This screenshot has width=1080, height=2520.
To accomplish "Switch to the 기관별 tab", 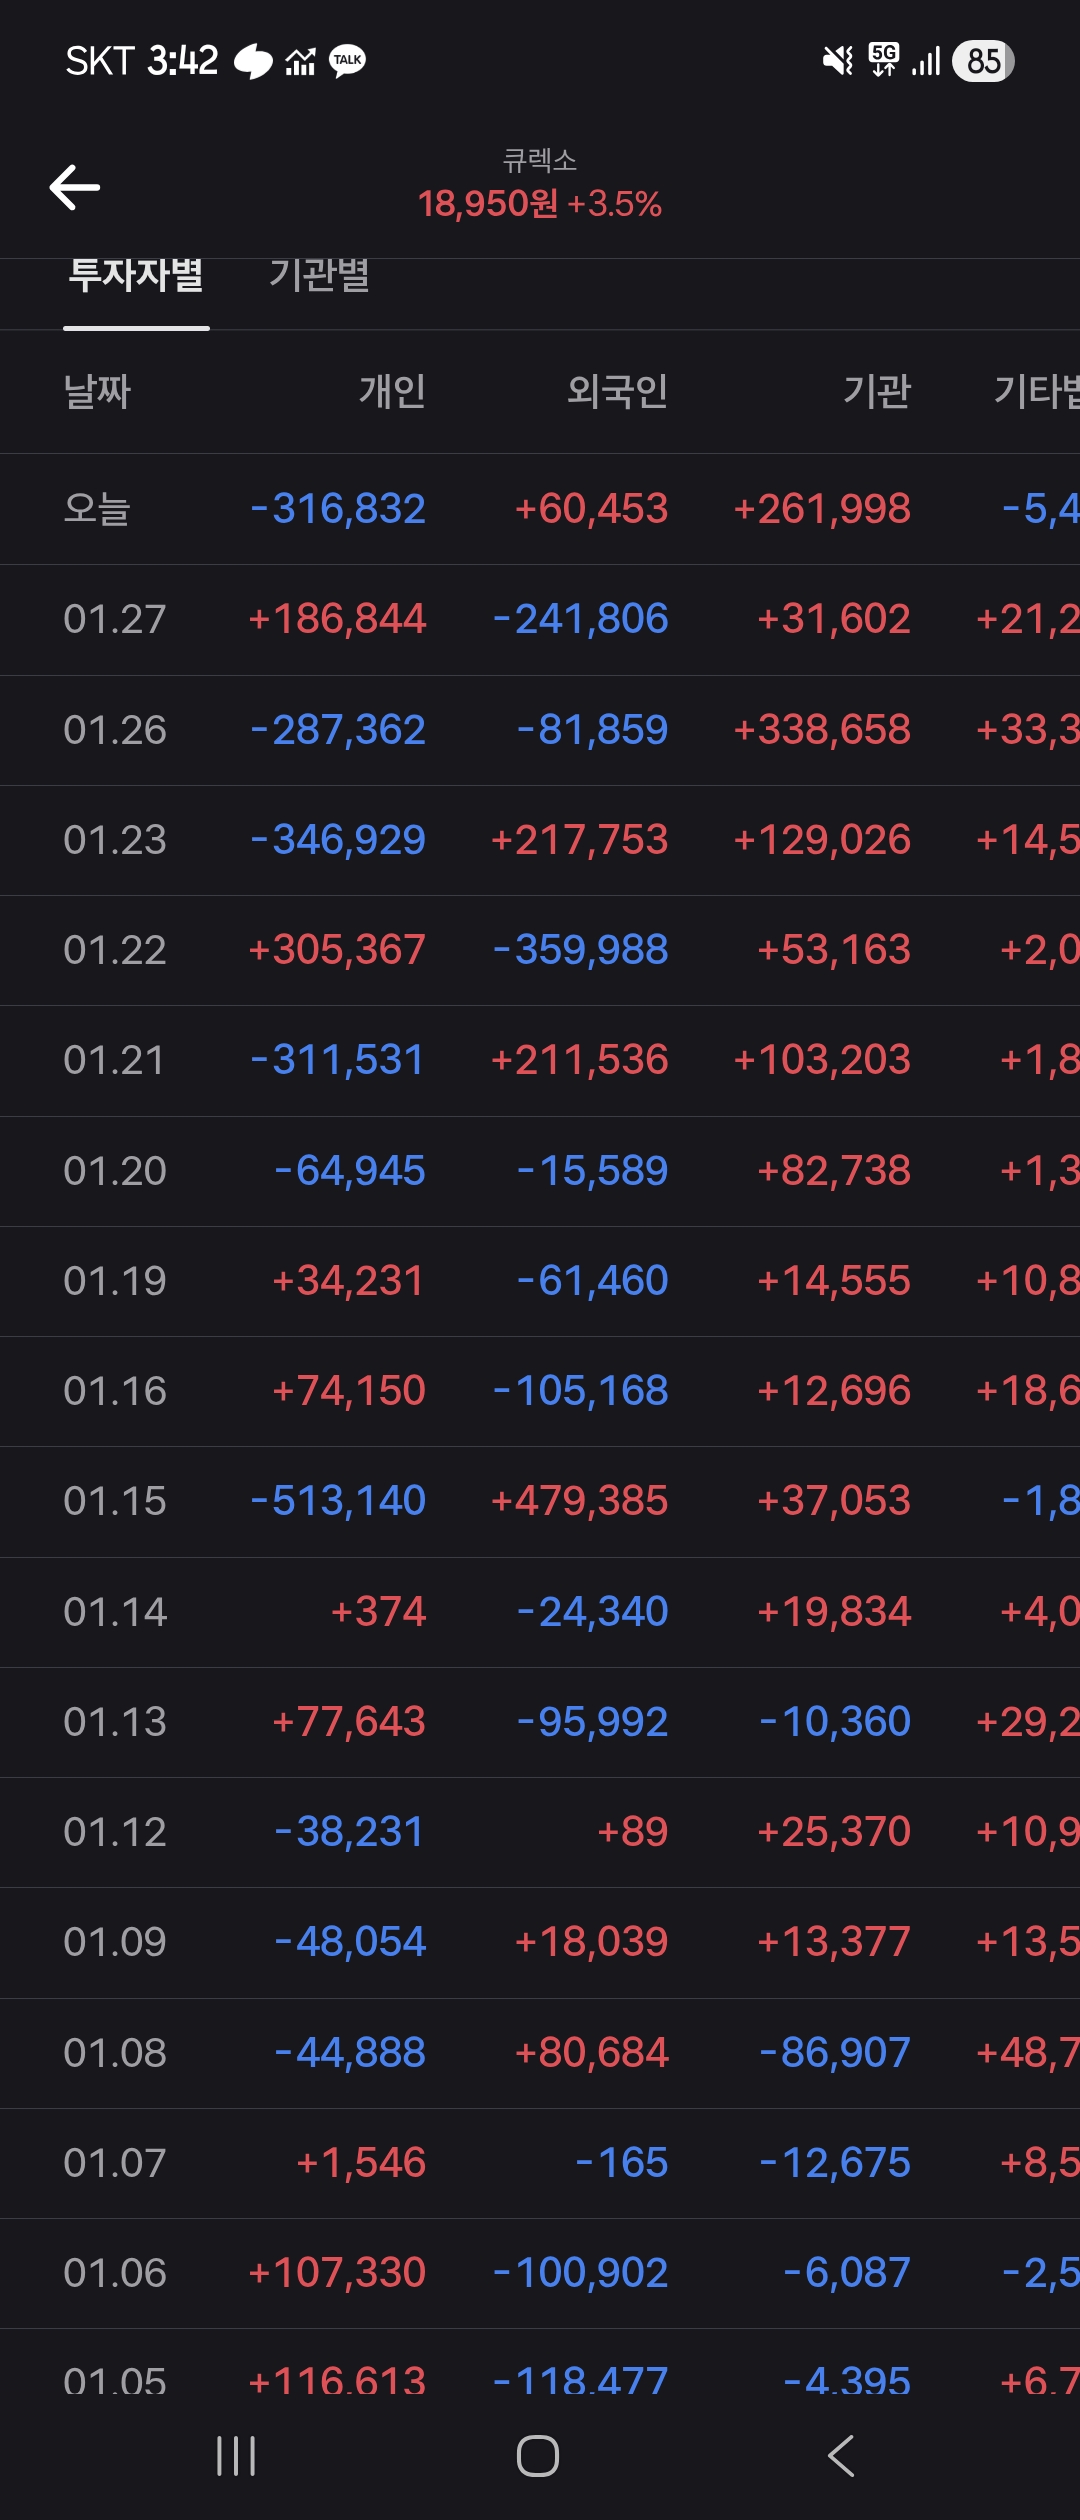I will point(320,275).
